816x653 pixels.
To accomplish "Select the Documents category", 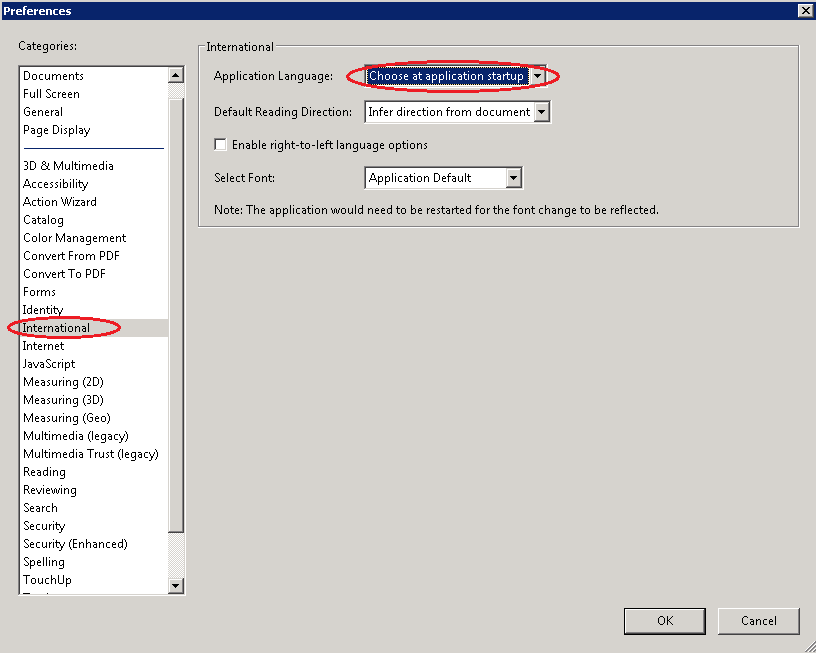I will (x=53, y=76).
